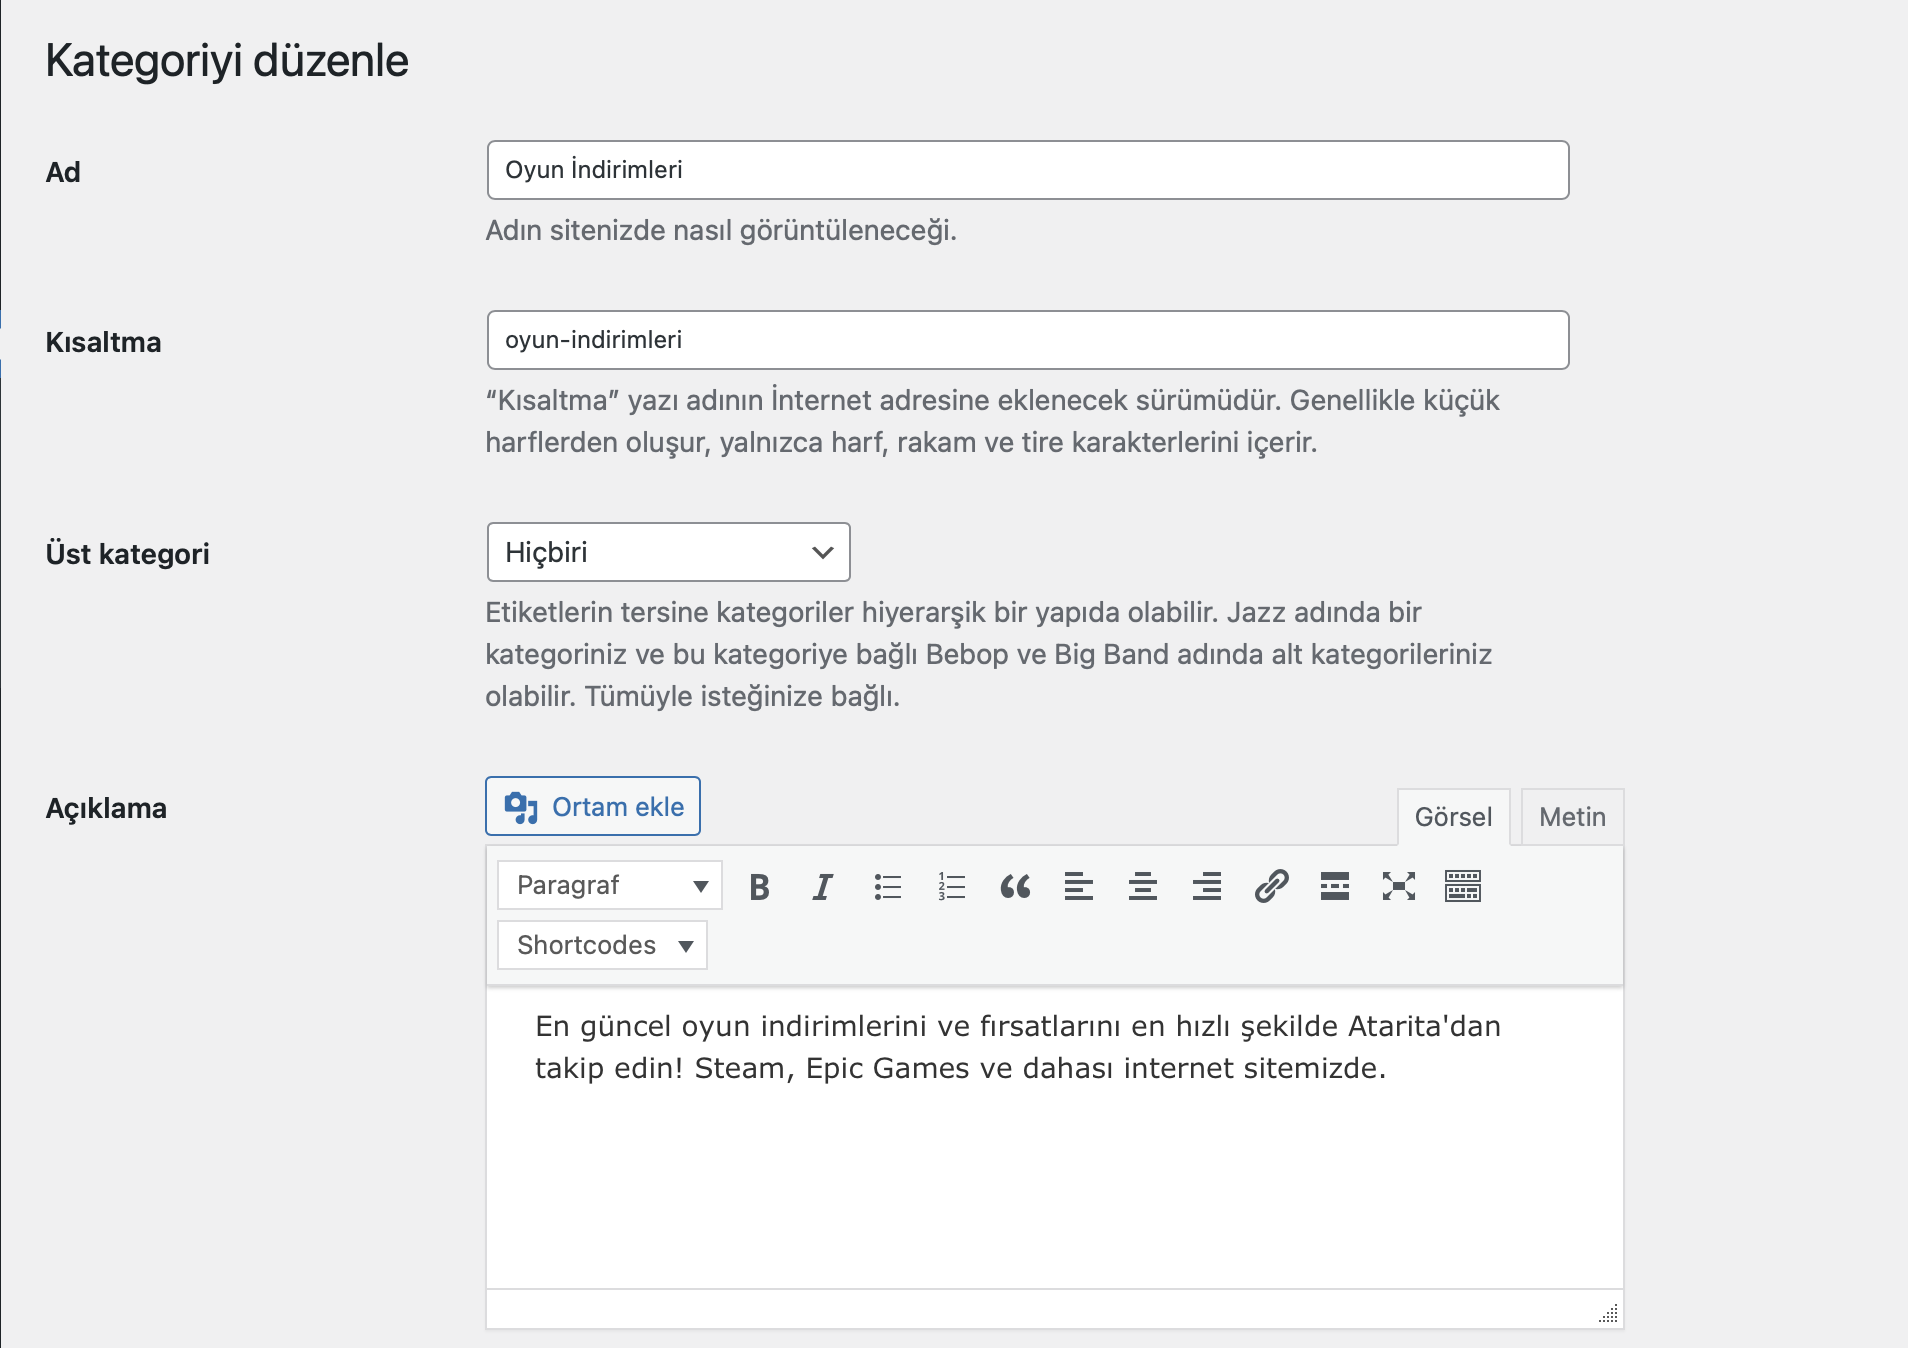1908x1348 pixels.
Task: Switch to the Metin editor tab
Action: coord(1572,817)
